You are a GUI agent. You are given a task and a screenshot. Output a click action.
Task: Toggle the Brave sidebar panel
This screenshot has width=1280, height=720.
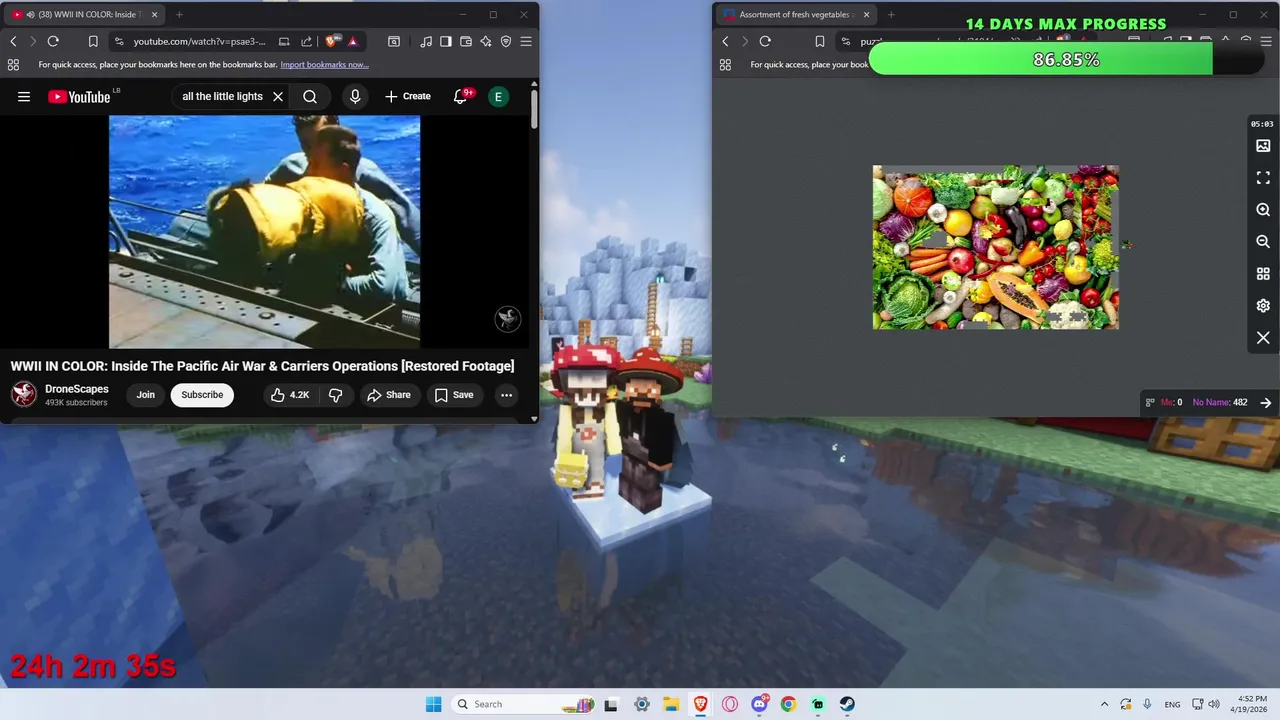pyautogui.click(x=446, y=41)
